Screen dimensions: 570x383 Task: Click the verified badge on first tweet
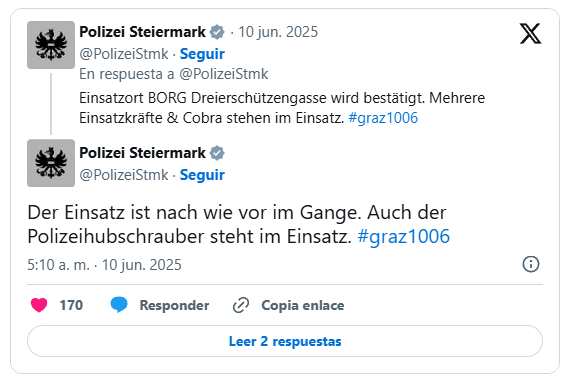217,32
